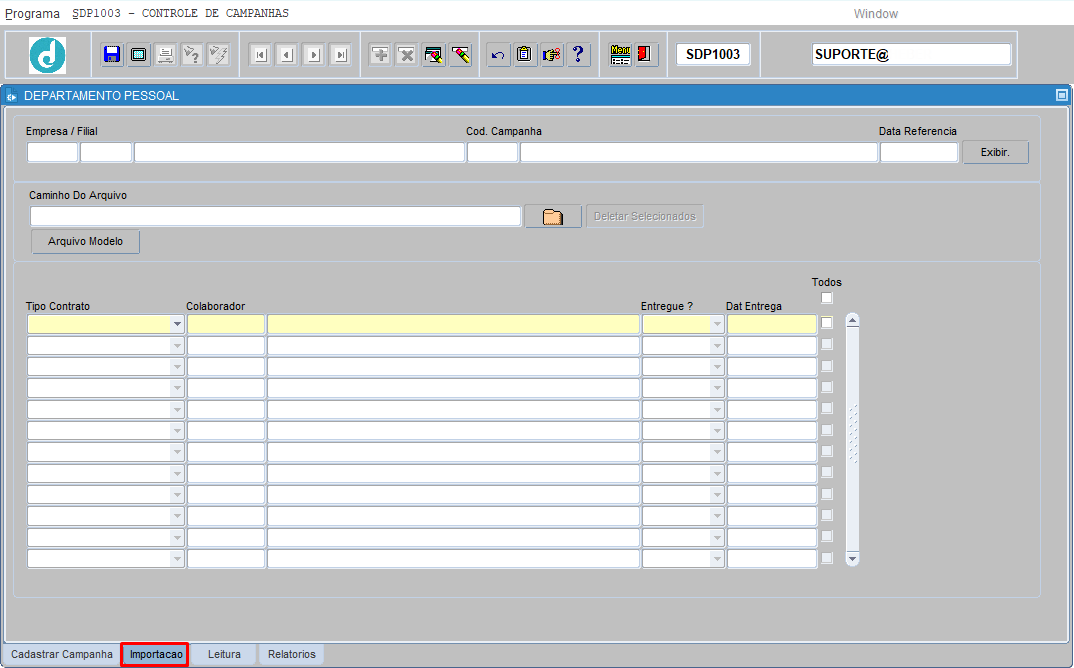Click the Execute Query flashlight-lightning icon

pyautogui.click(x=218, y=54)
